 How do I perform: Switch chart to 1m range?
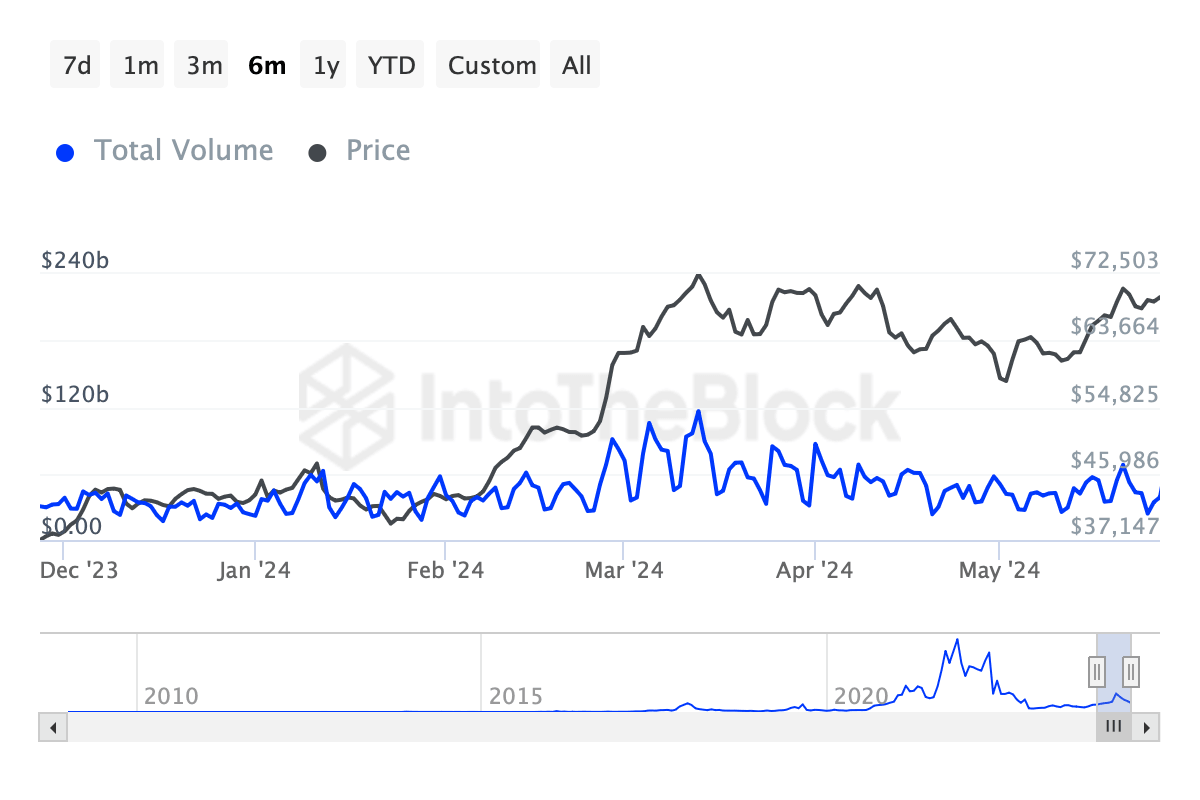click(140, 66)
